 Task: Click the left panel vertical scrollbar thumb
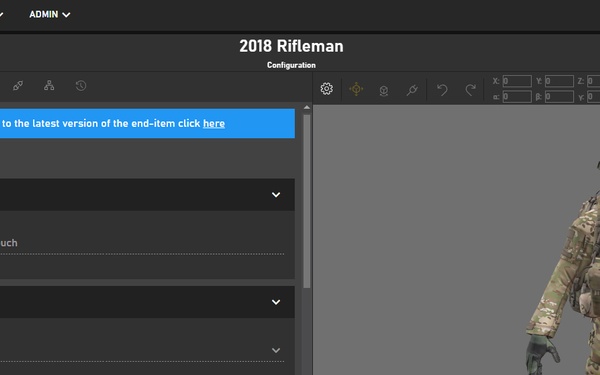[x=307, y=201]
